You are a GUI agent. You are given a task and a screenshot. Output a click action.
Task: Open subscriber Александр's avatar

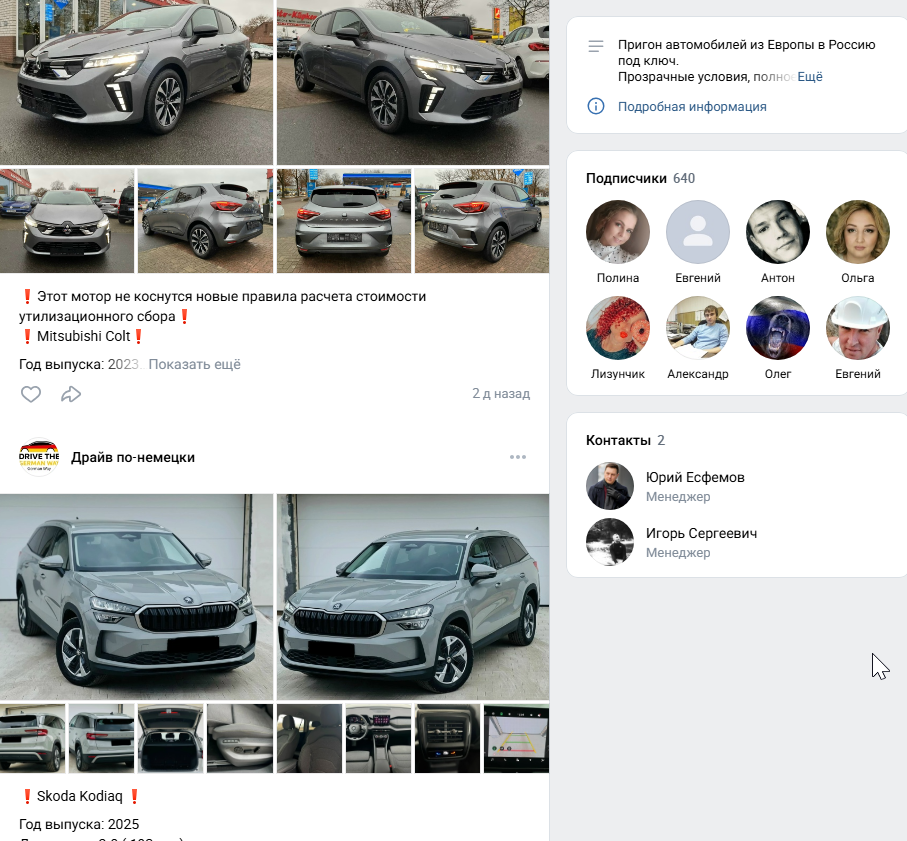click(x=698, y=328)
